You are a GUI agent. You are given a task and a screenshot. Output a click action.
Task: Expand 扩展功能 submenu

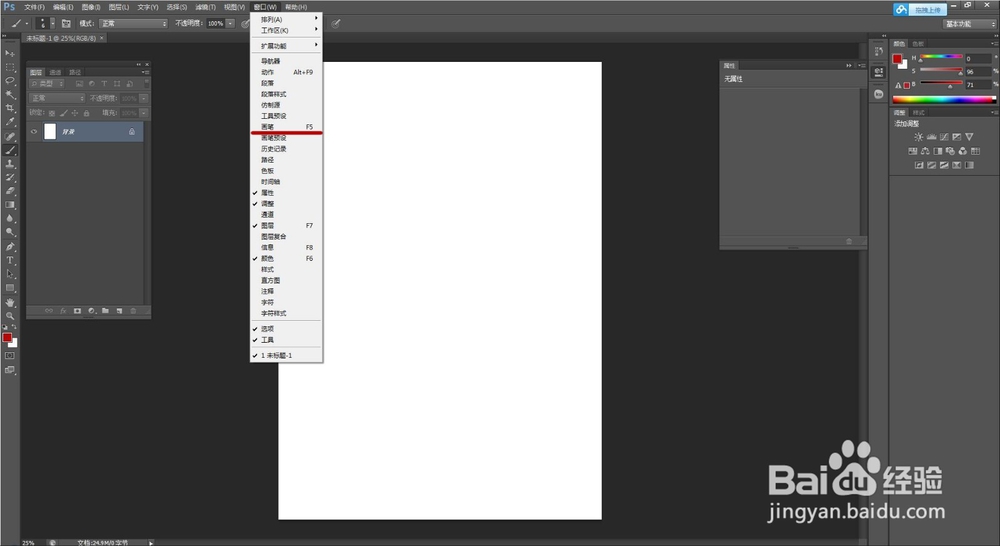tap(286, 46)
